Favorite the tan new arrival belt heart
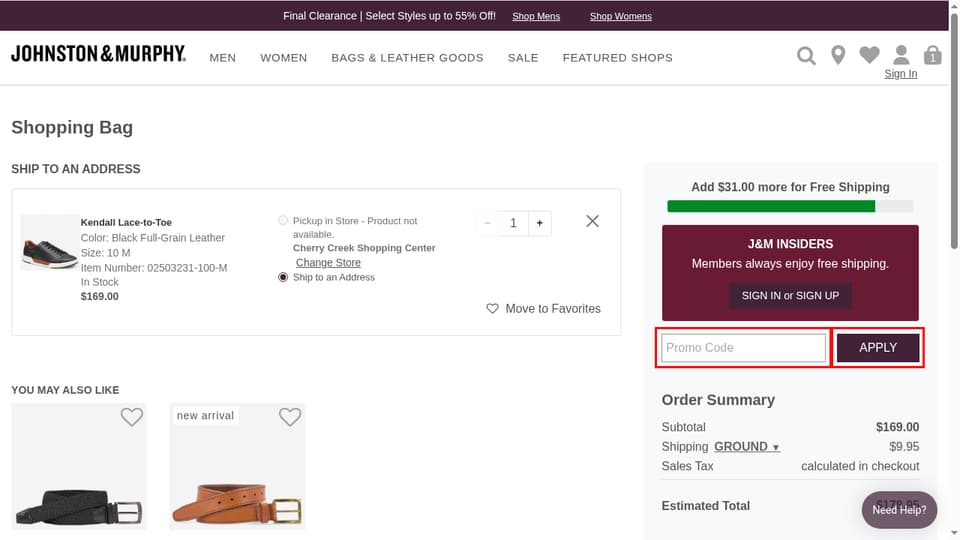Image resolution: width=960 pixels, height=540 pixels. pos(290,417)
